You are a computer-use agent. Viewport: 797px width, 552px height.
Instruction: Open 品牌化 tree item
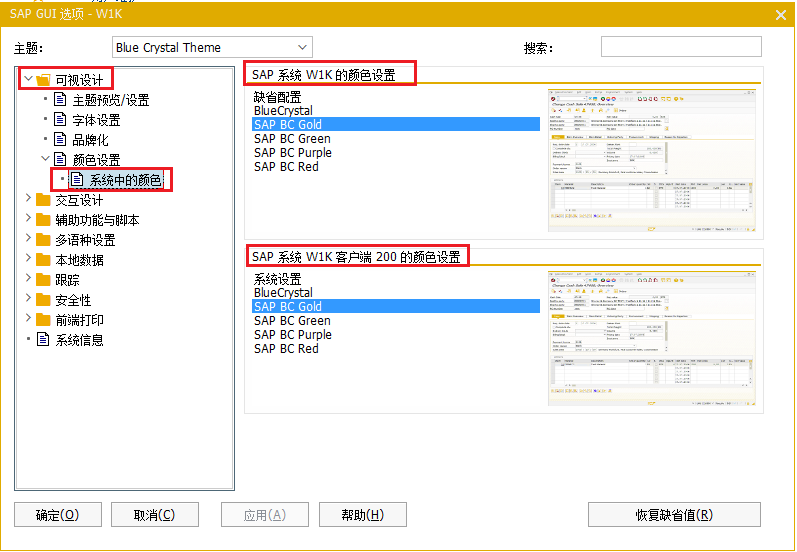point(90,140)
